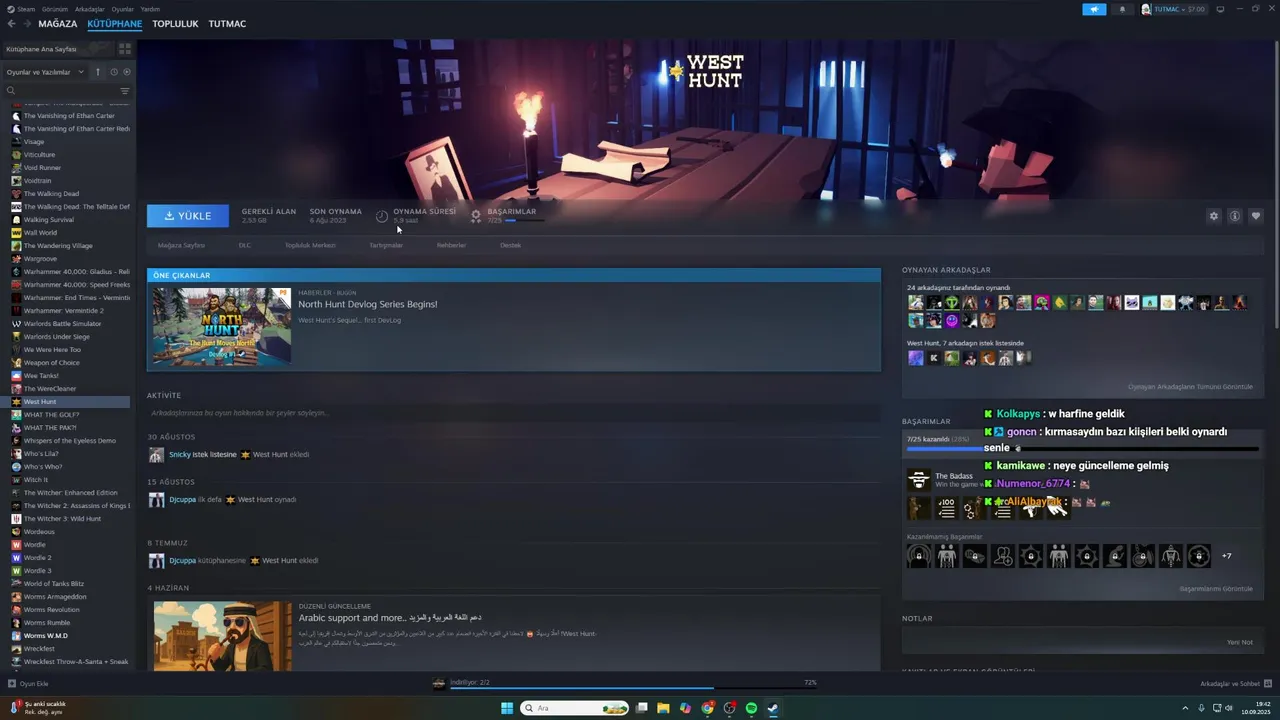The width and height of the screenshot is (1280, 720).
Task: Click Oyun Ekle plus icon
Action: [x=12, y=684]
